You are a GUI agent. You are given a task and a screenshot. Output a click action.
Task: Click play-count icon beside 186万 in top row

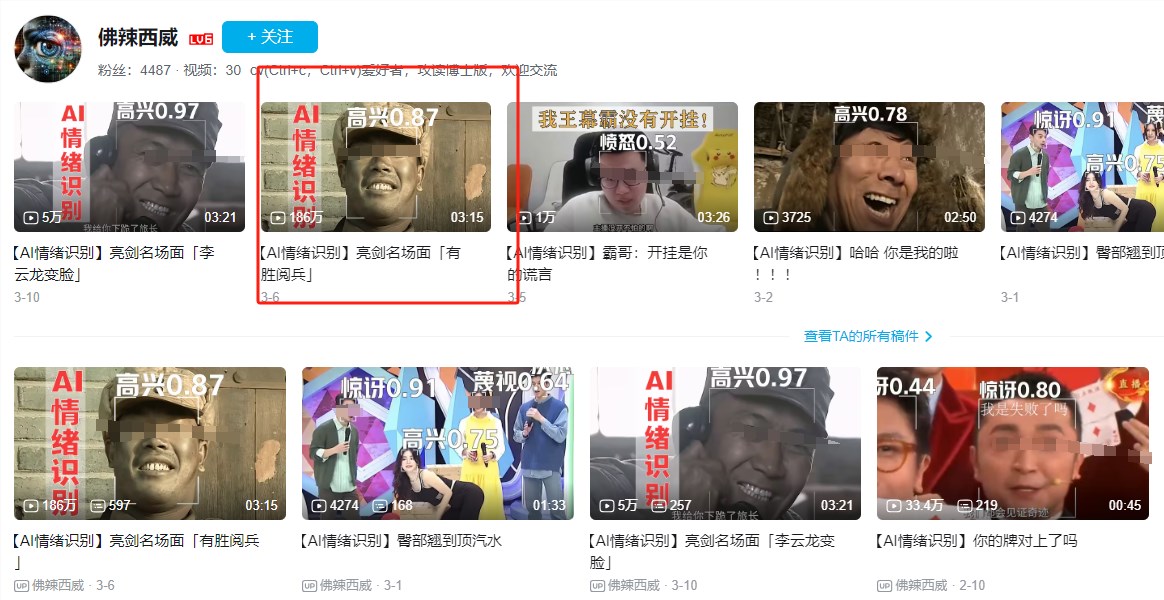(x=278, y=218)
